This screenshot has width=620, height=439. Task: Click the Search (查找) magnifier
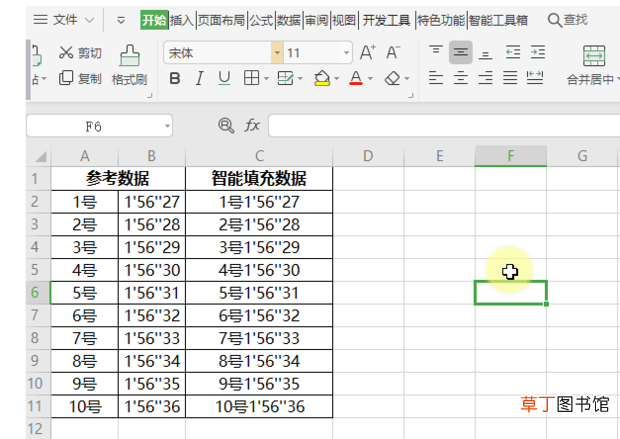coord(555,20)
